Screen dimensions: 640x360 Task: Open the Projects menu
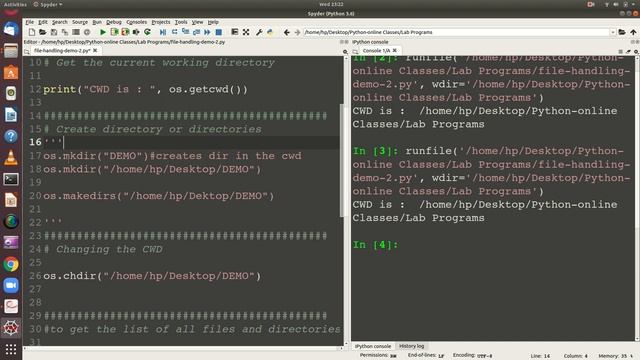click(161, 22)
